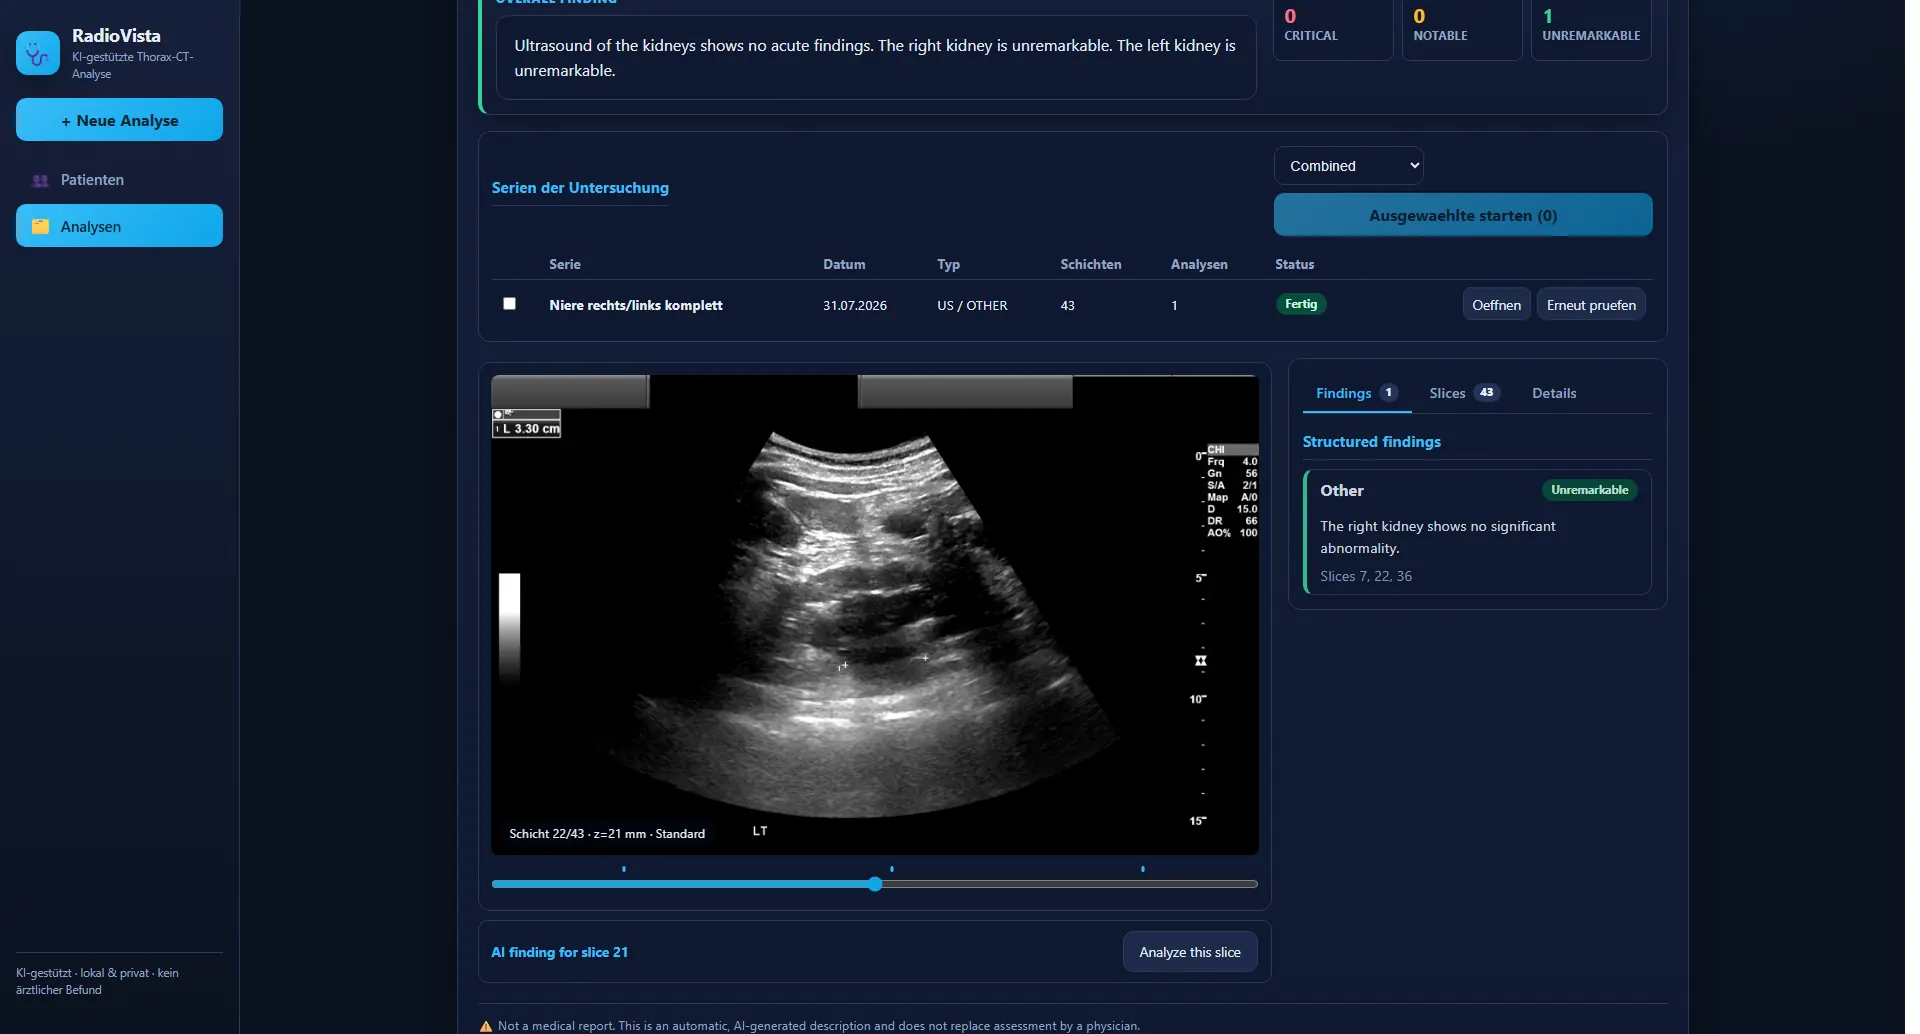
Task: Click Erneut pruefen for the series
Action: point(1591,305)
